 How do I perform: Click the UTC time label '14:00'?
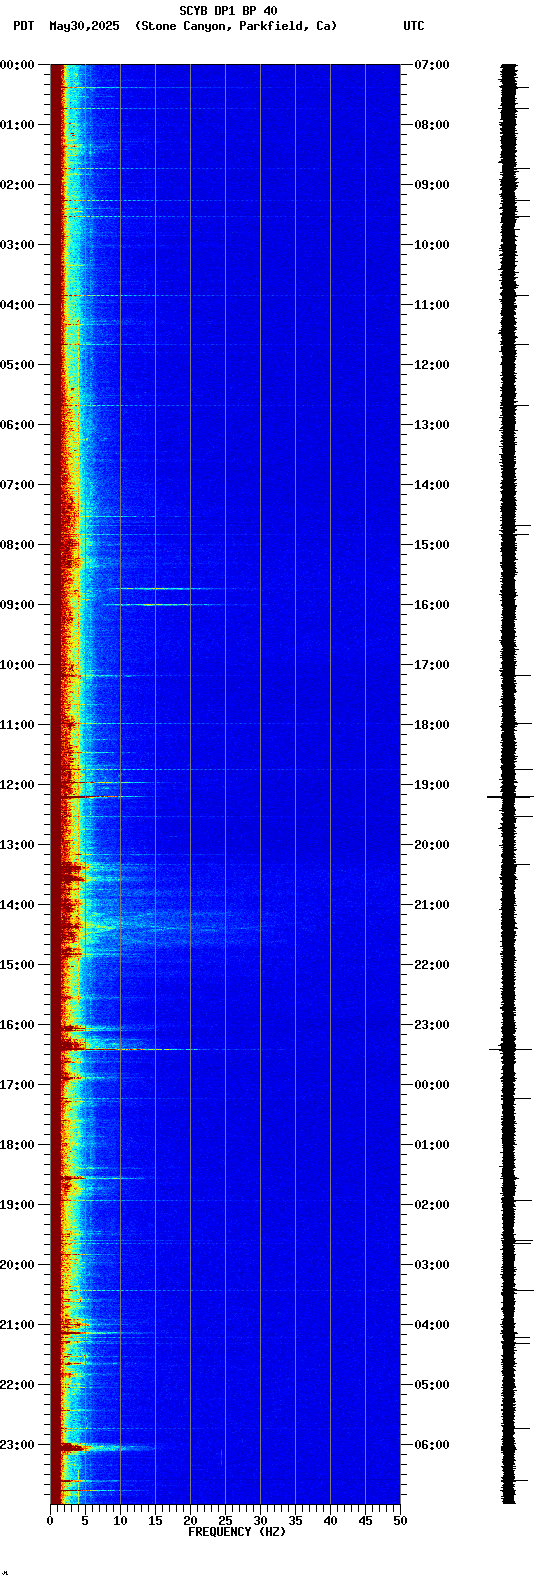click(432, 485)
